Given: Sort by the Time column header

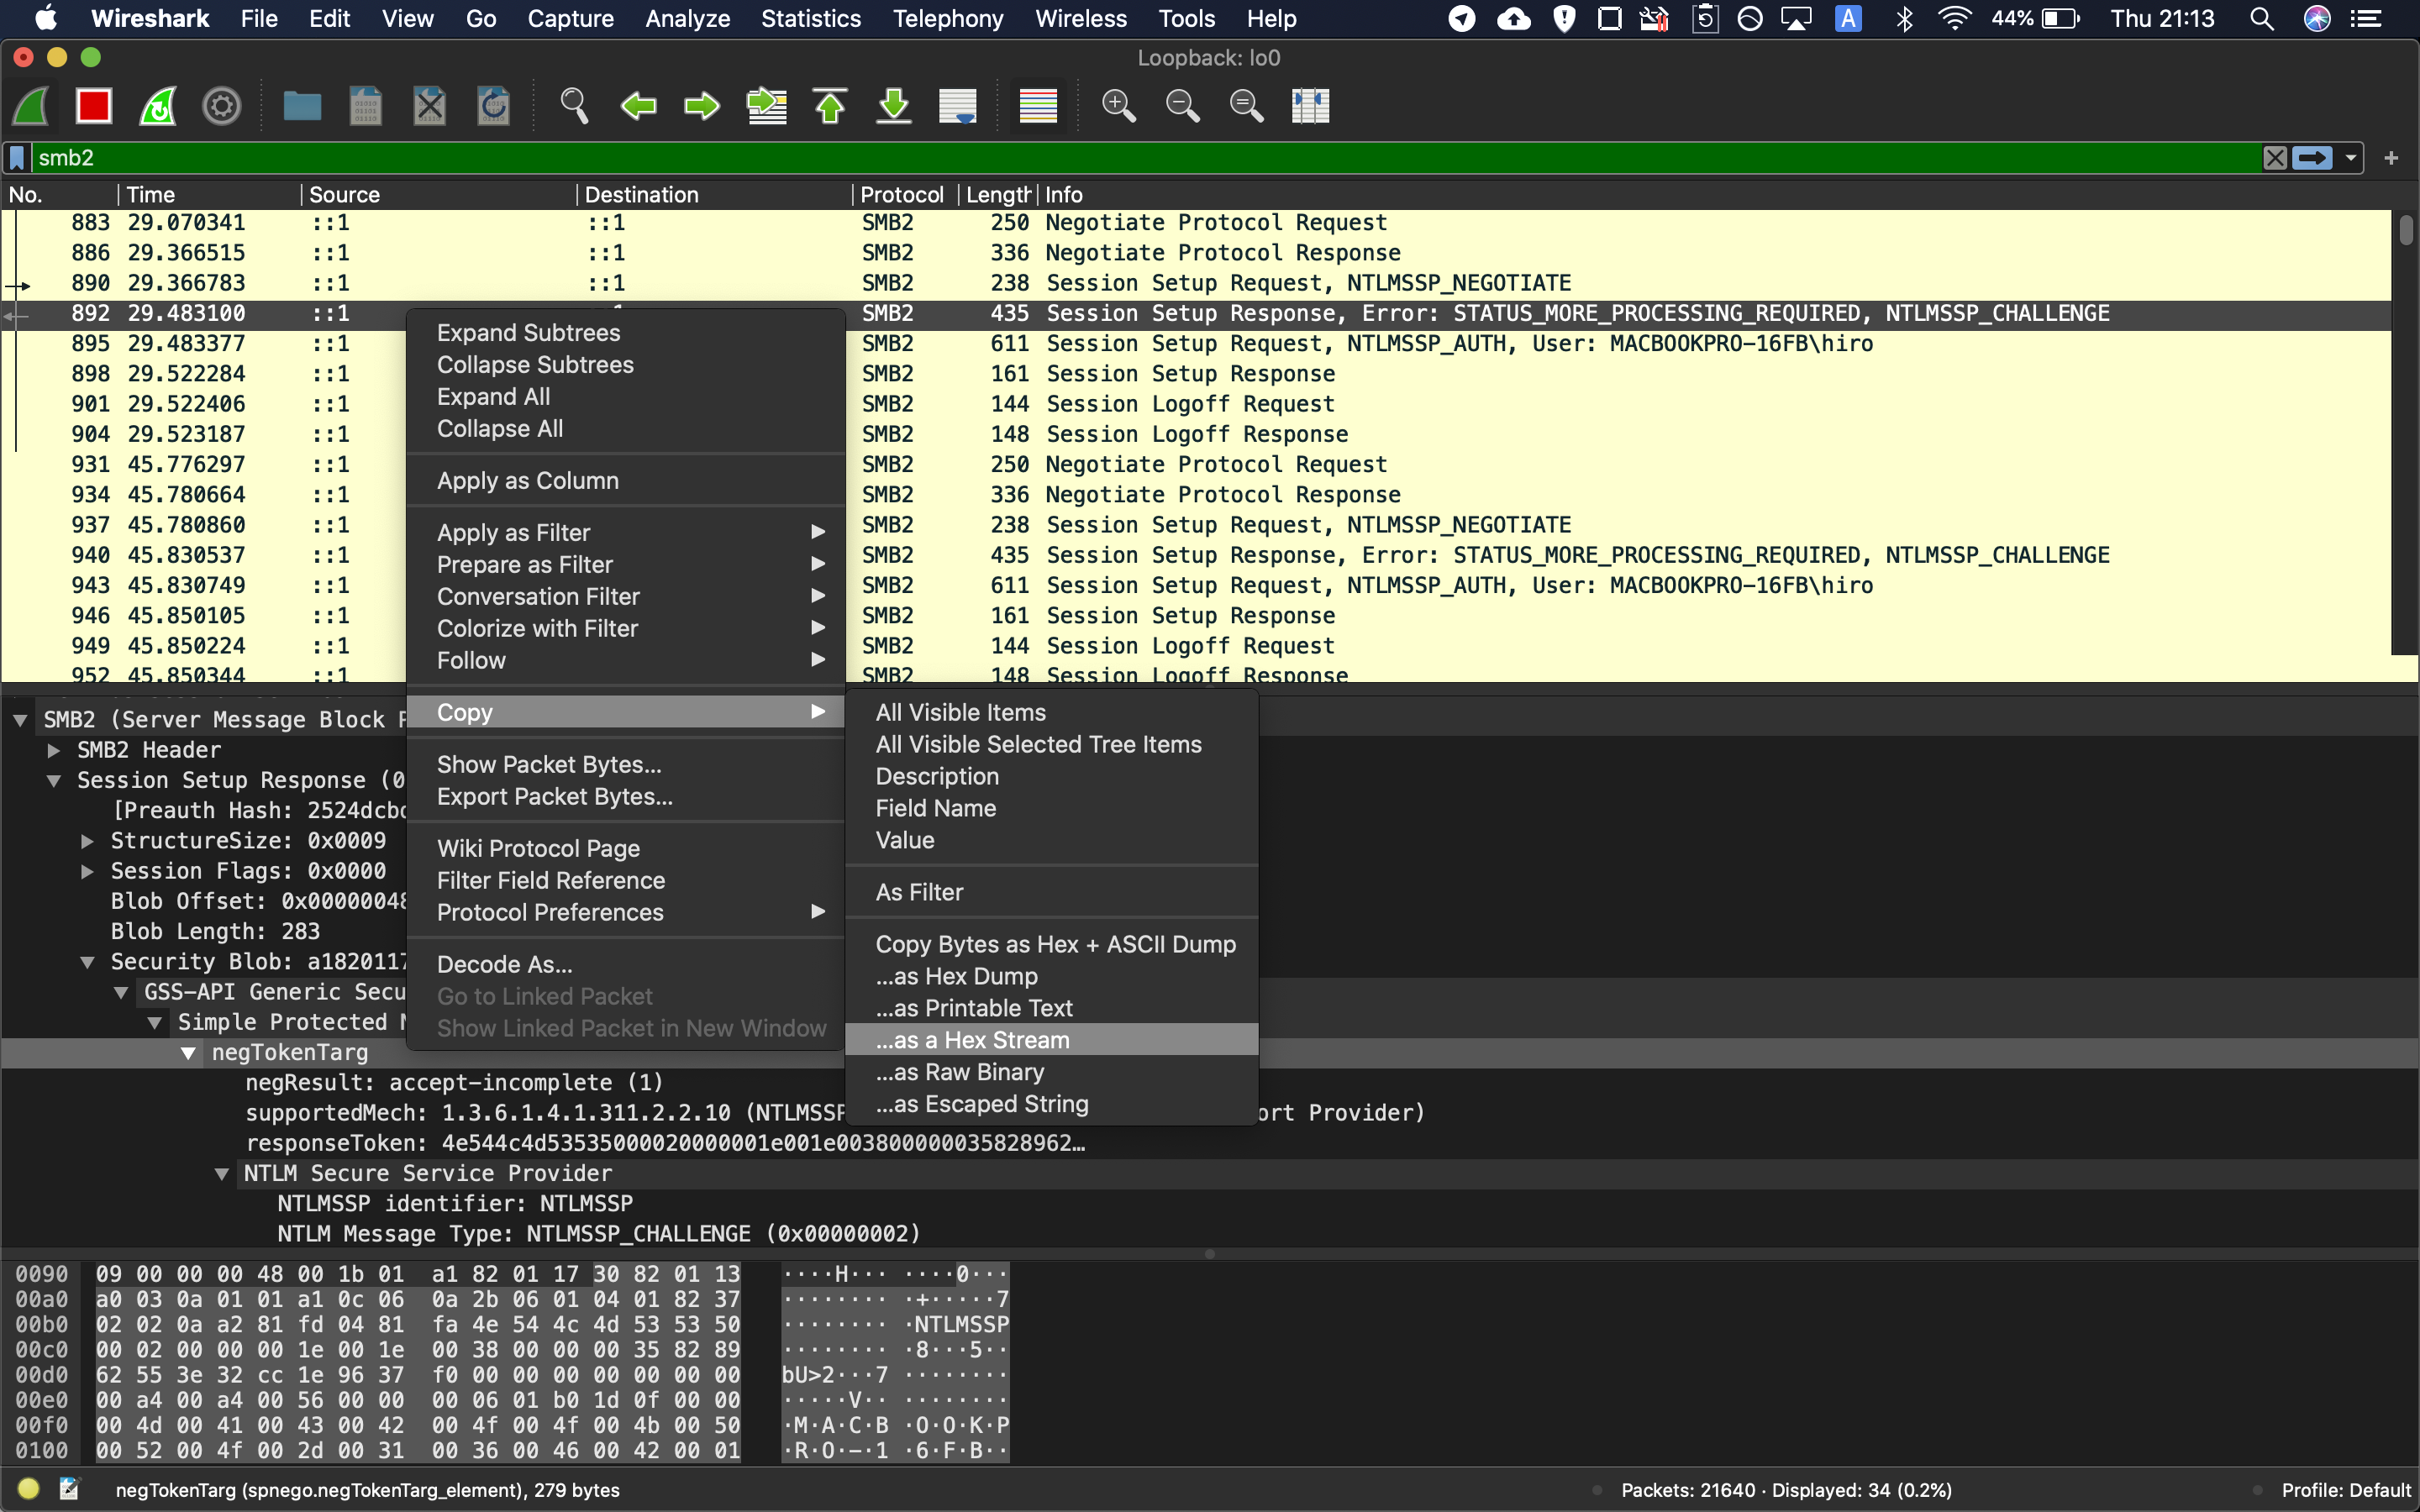Looking at the screenshot, I should tap(209, 195).
